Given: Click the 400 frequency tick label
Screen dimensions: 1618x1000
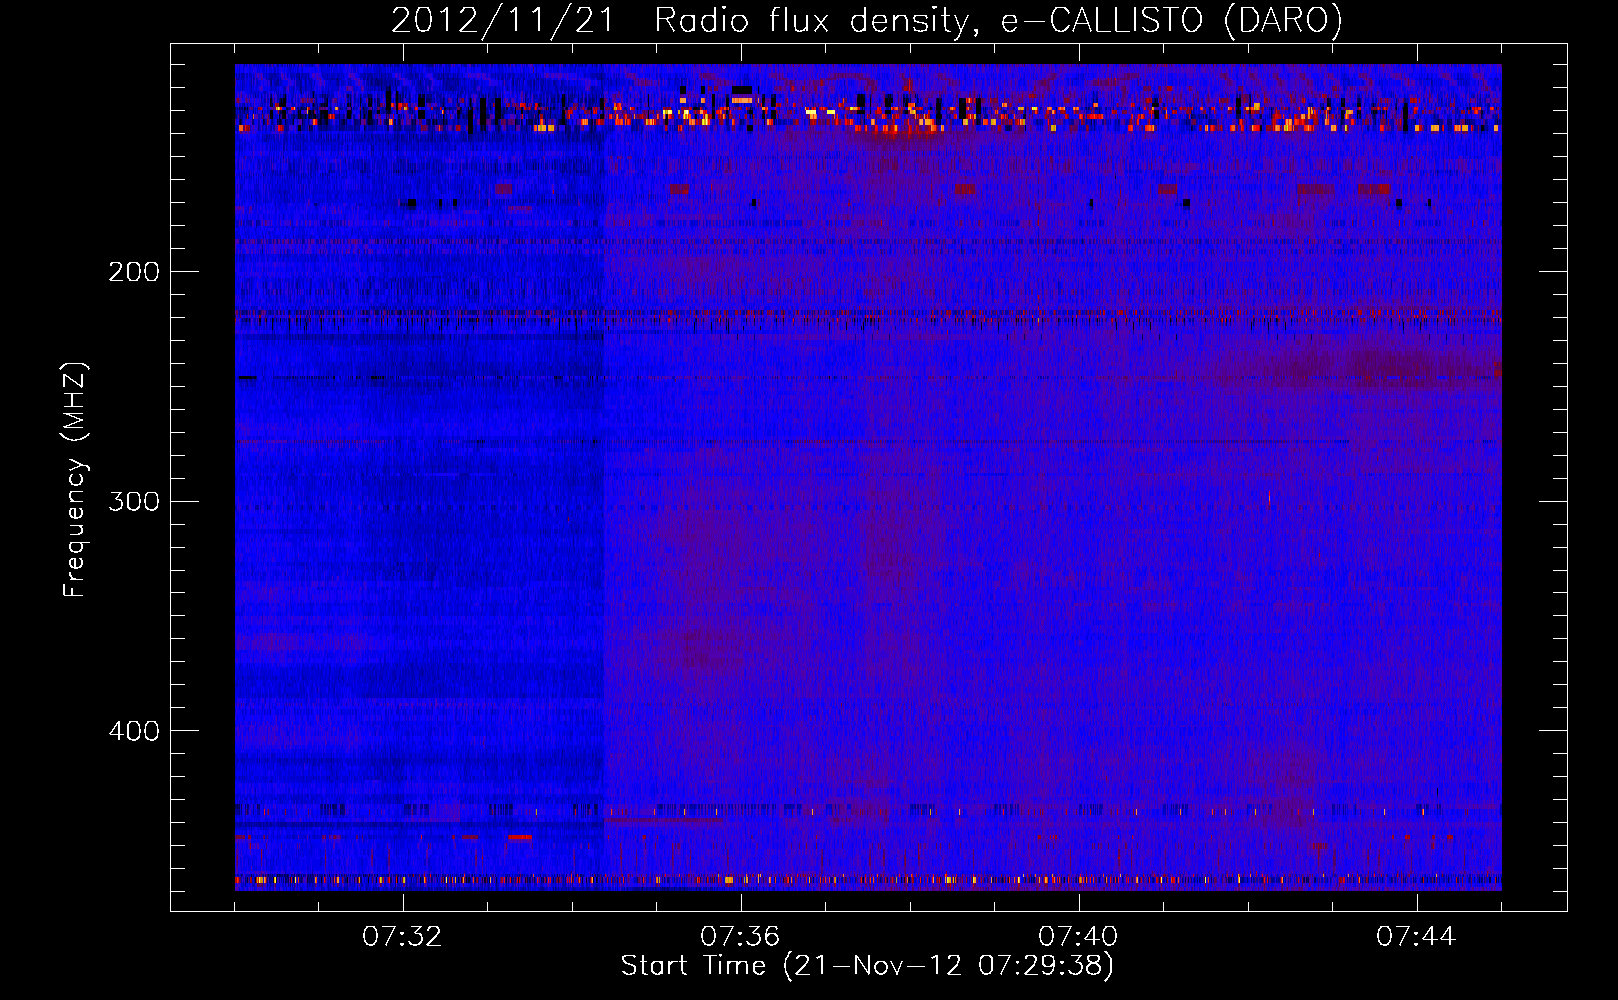Looking at the screenshot, I should coord(134,731).
